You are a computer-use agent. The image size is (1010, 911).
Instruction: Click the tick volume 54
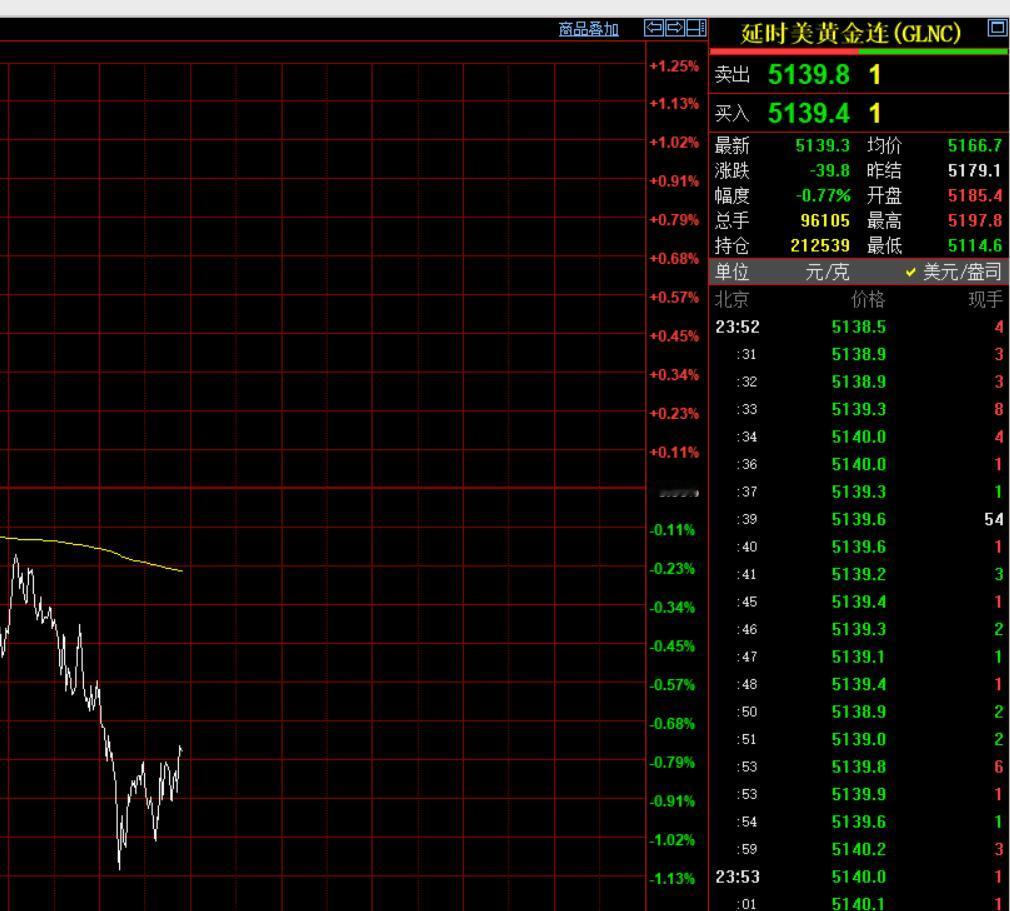(993, 519)
